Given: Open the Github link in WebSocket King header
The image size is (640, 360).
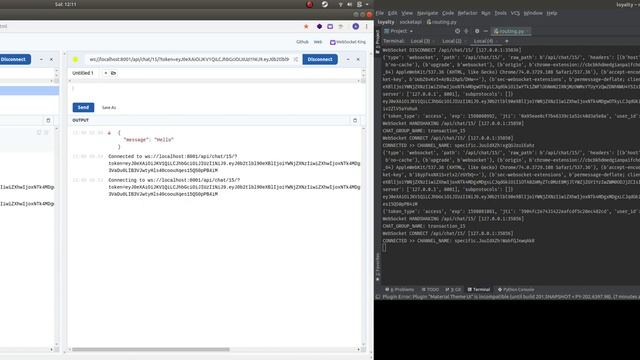Looking at the screenshot, I should point(302,42).
